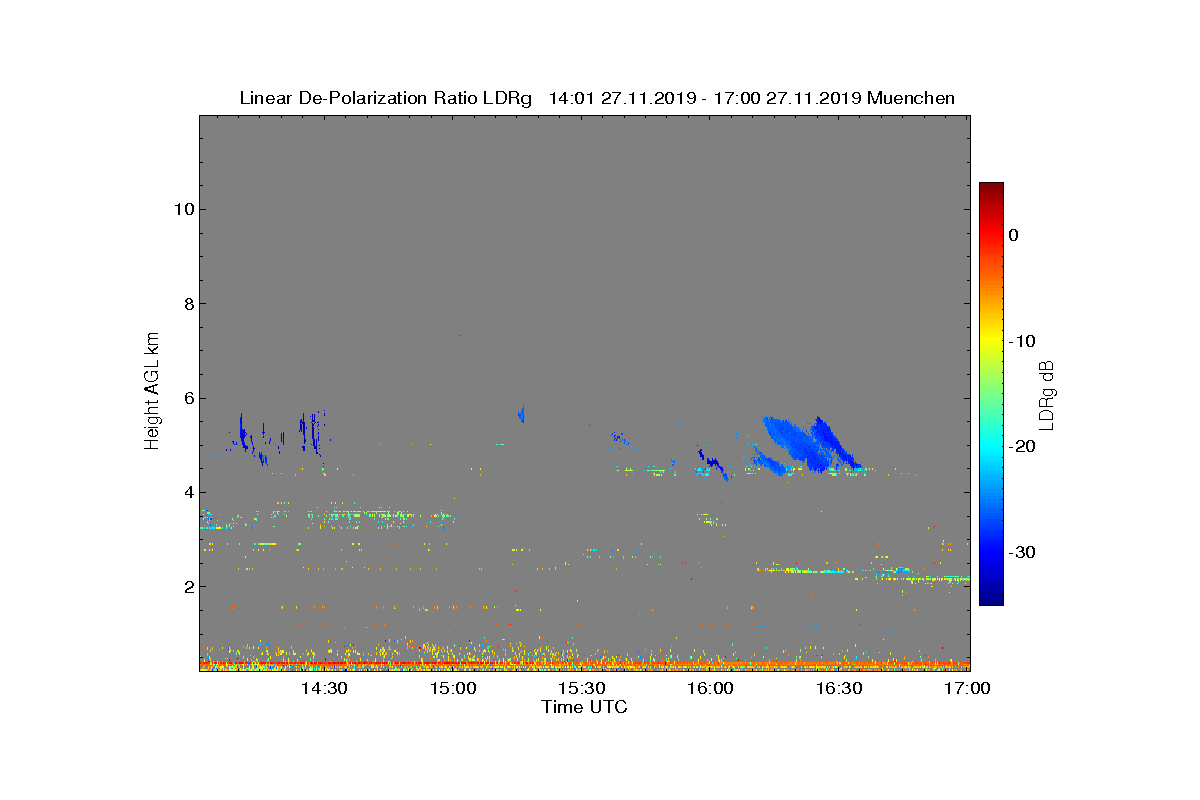1200x800 pixels.
Task: Click the 15:00 time tick label
Action: 453,688
